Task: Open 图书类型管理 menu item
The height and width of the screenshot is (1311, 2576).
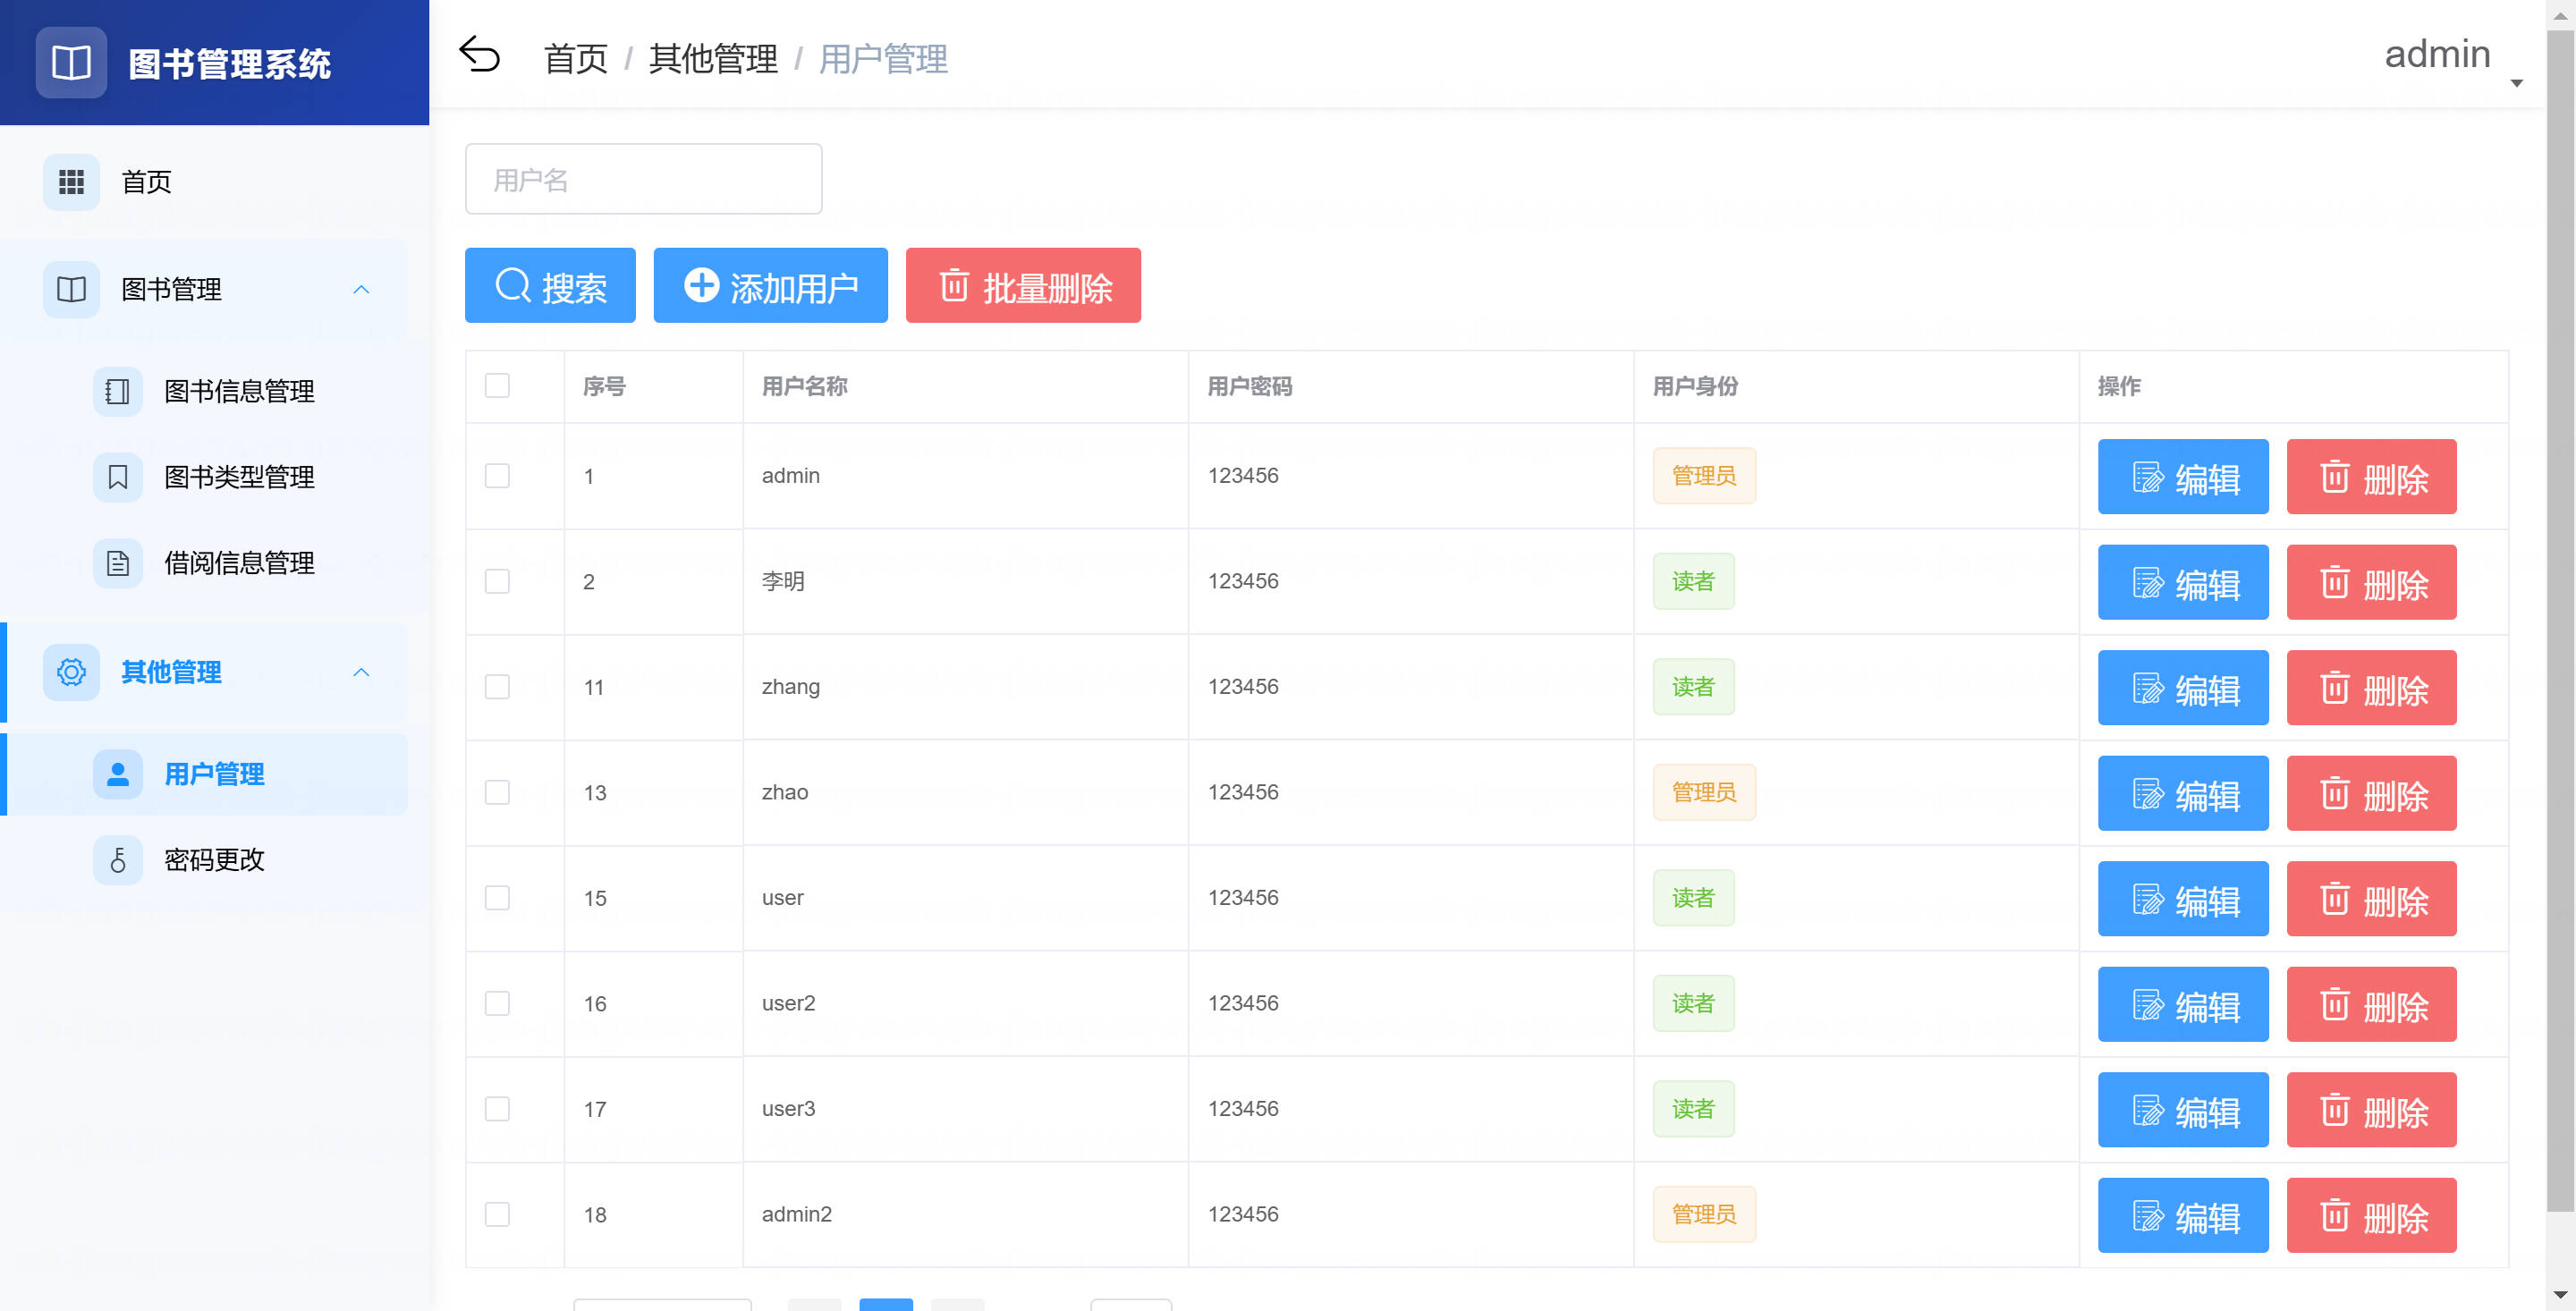Action: pos(204,477)
